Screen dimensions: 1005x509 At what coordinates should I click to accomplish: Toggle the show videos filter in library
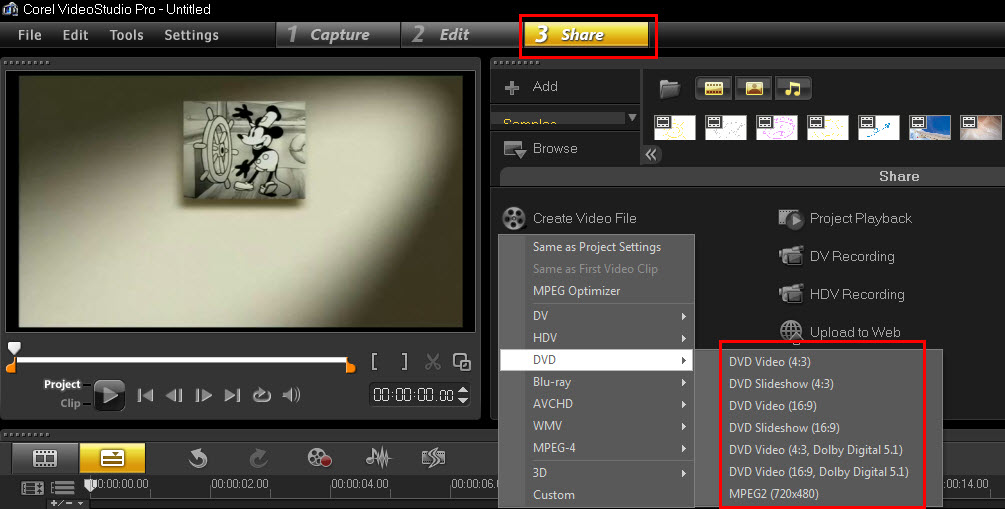[714, 88]
